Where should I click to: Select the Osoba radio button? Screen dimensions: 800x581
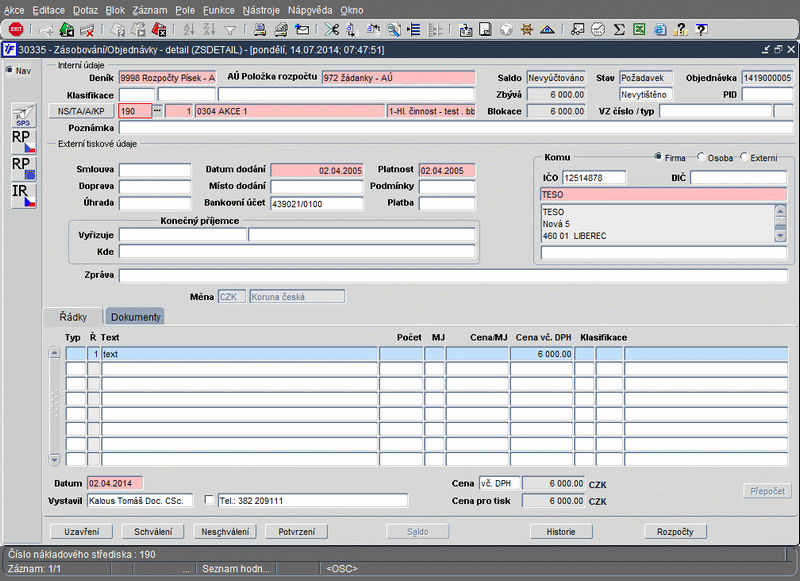coord(701,157)
